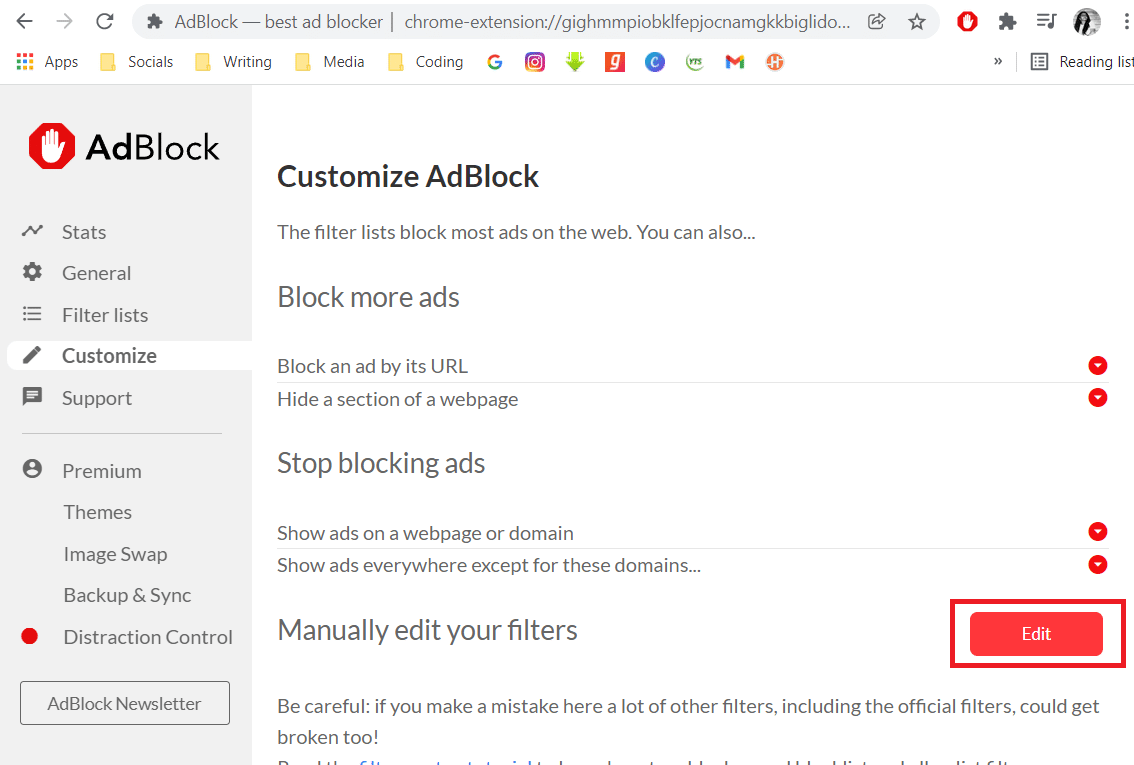This screenshot has height=765, width=1134.
Task: Go back with the browser back arrow
Action: click(x=25, y=22)
